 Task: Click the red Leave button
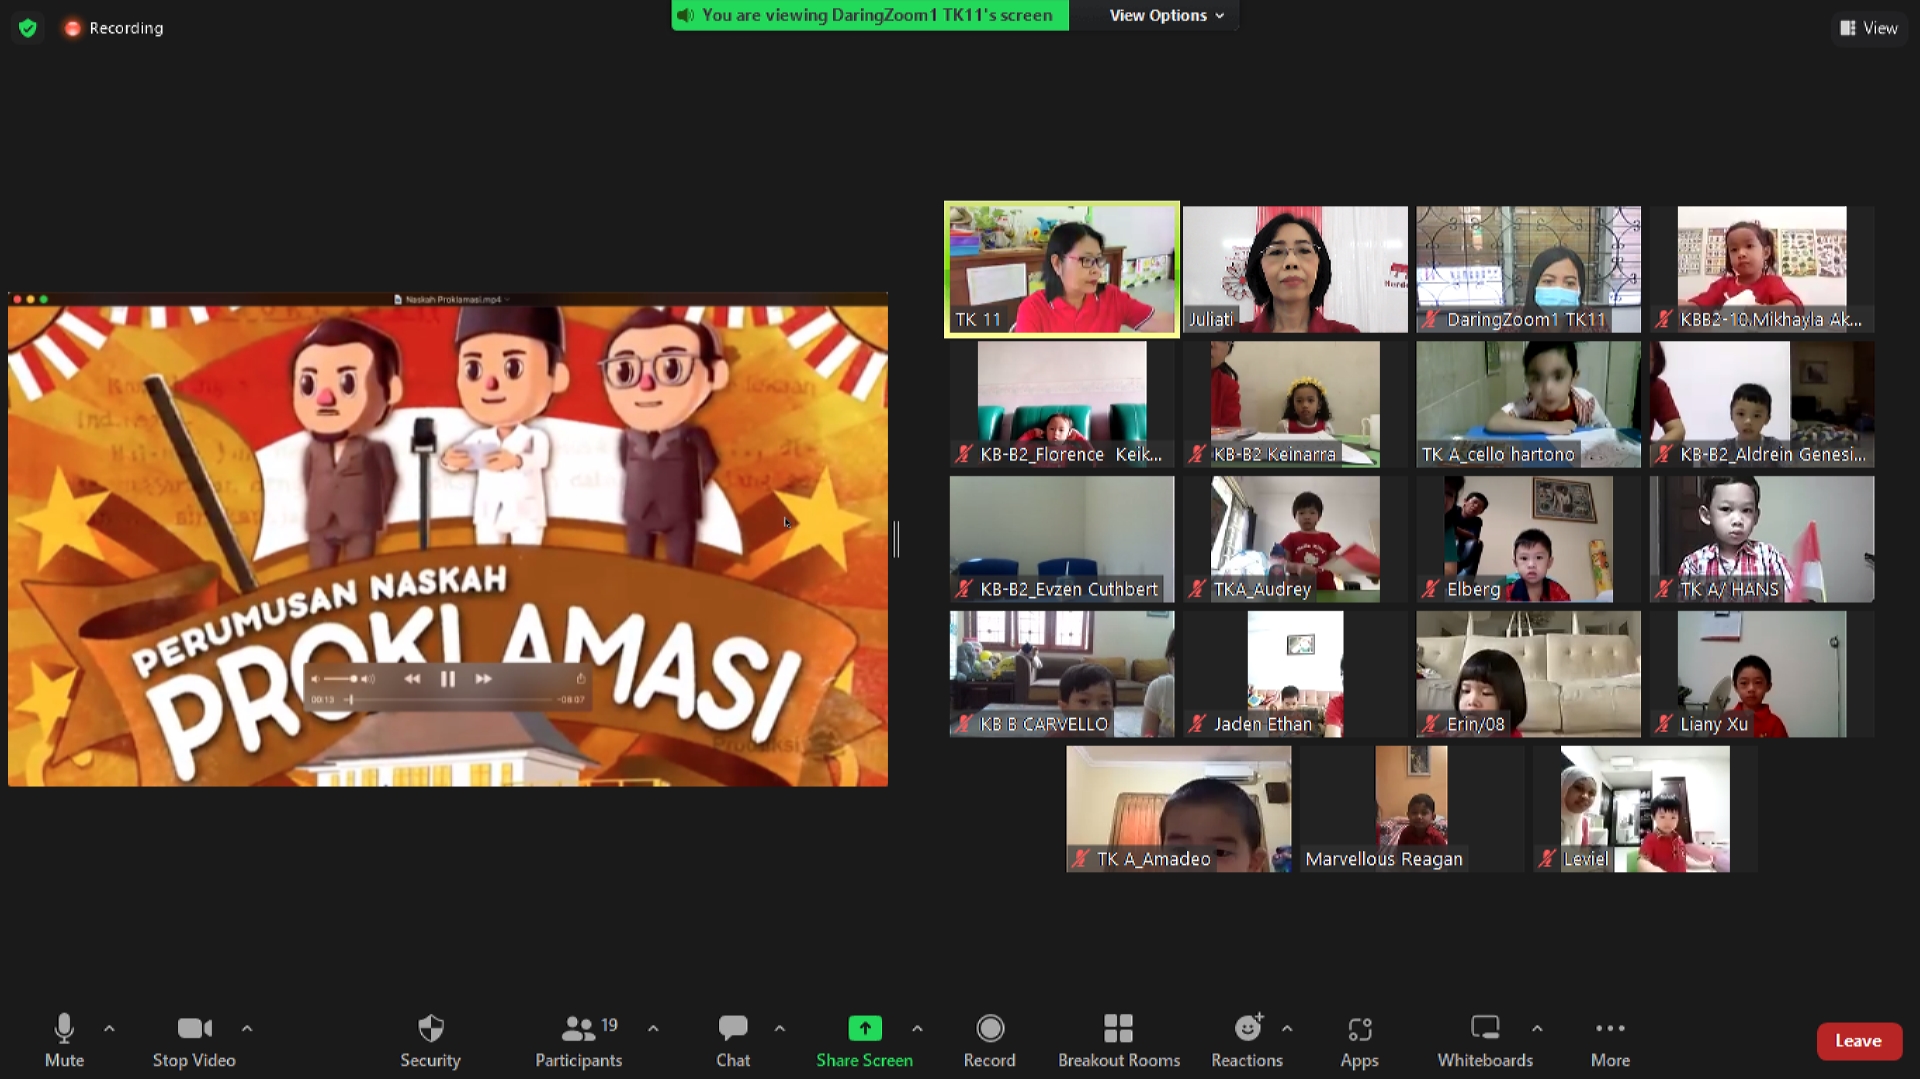point(1858,1041)
